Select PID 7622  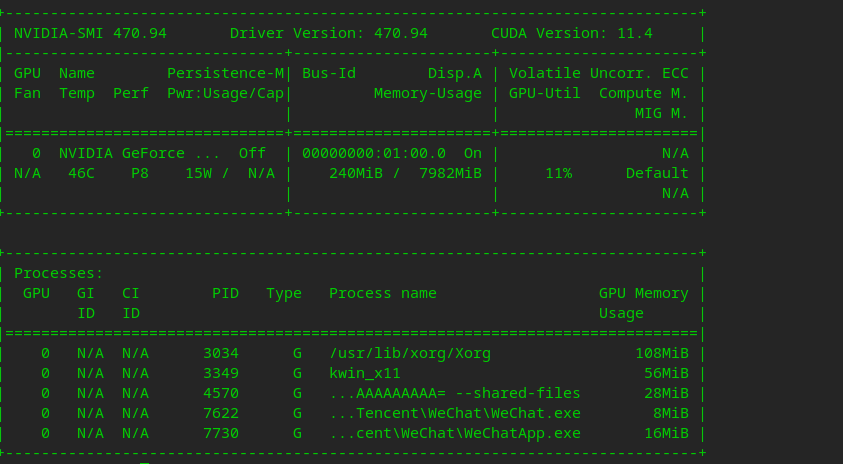(x=221, y=413)
